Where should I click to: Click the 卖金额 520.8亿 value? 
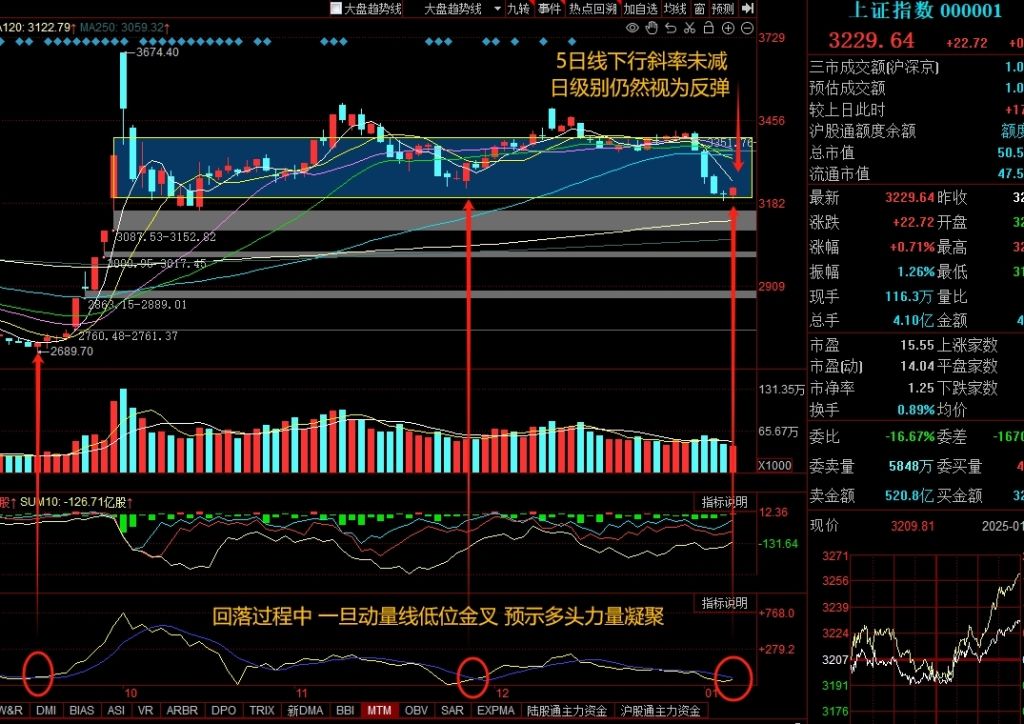click(910, 496)
